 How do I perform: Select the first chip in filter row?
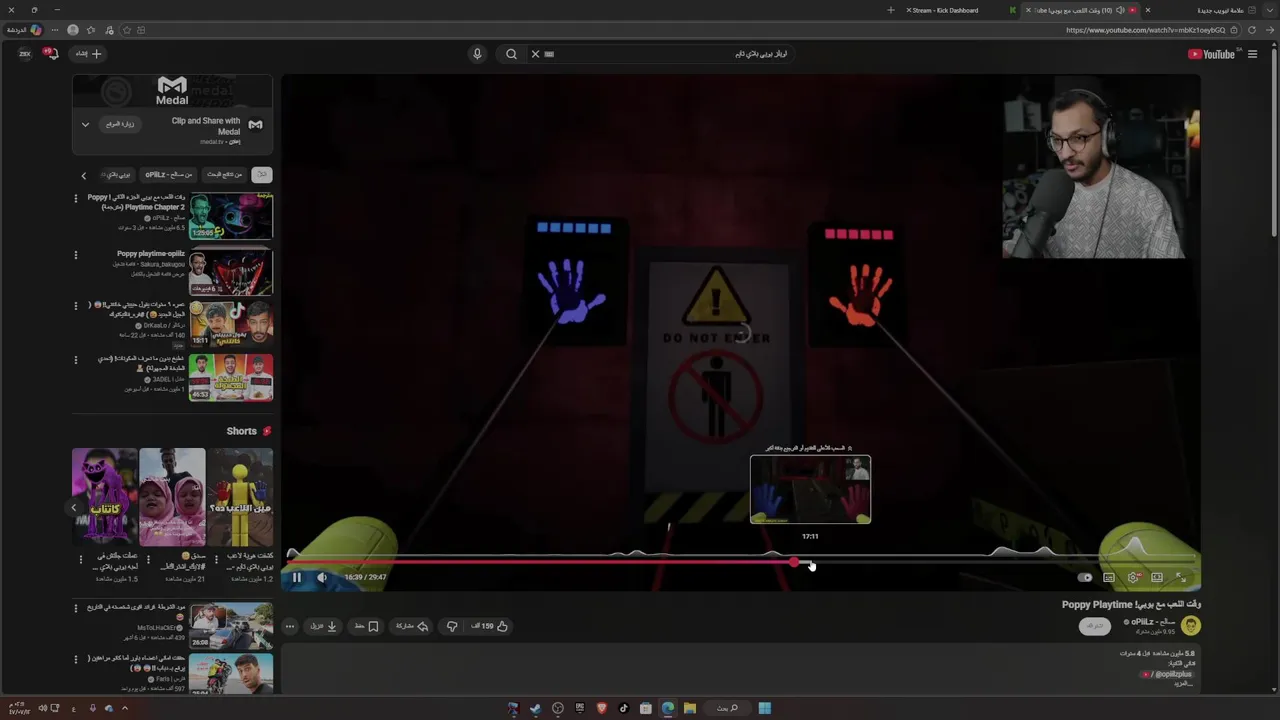262,174
